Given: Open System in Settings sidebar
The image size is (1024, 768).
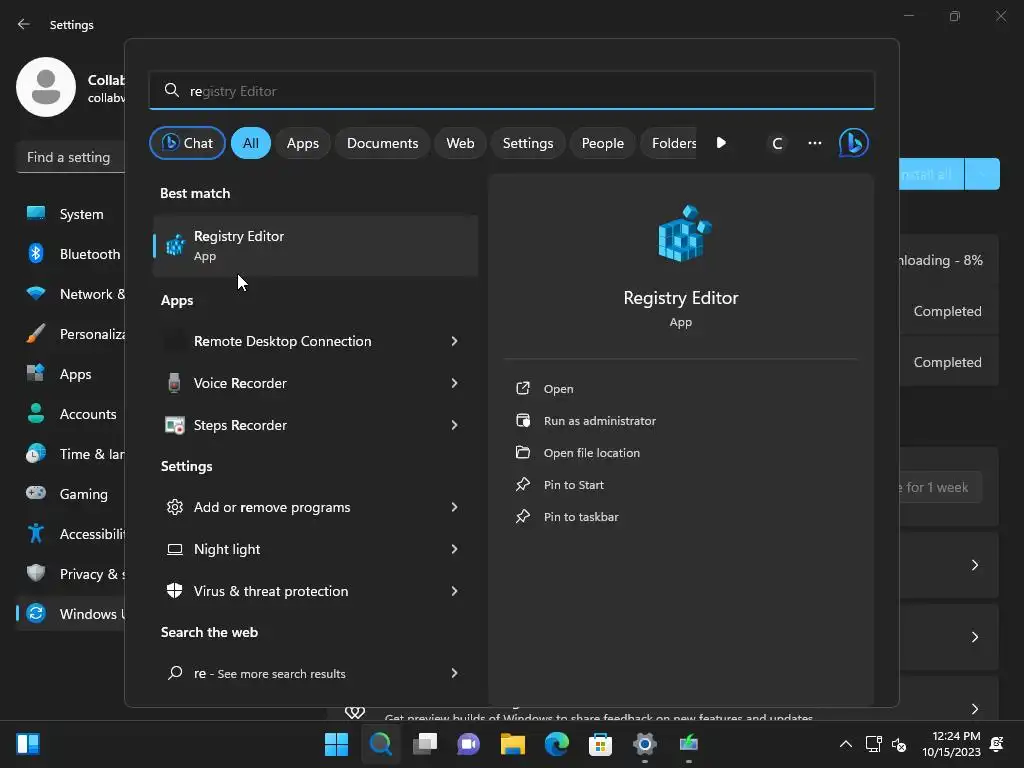Looking at the screenshot, I should (x=71, y=214).
